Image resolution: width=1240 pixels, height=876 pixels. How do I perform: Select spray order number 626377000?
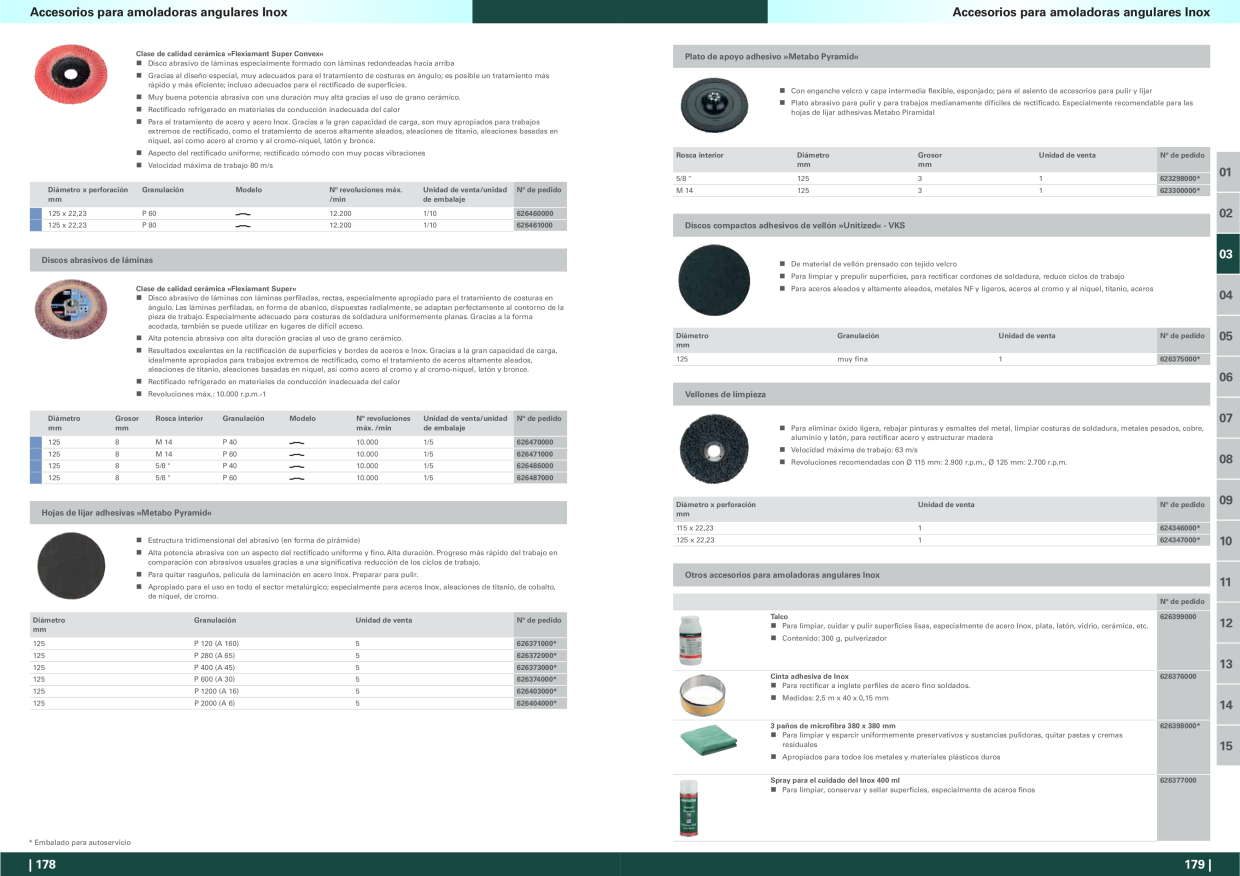(x=1177, y=780)
